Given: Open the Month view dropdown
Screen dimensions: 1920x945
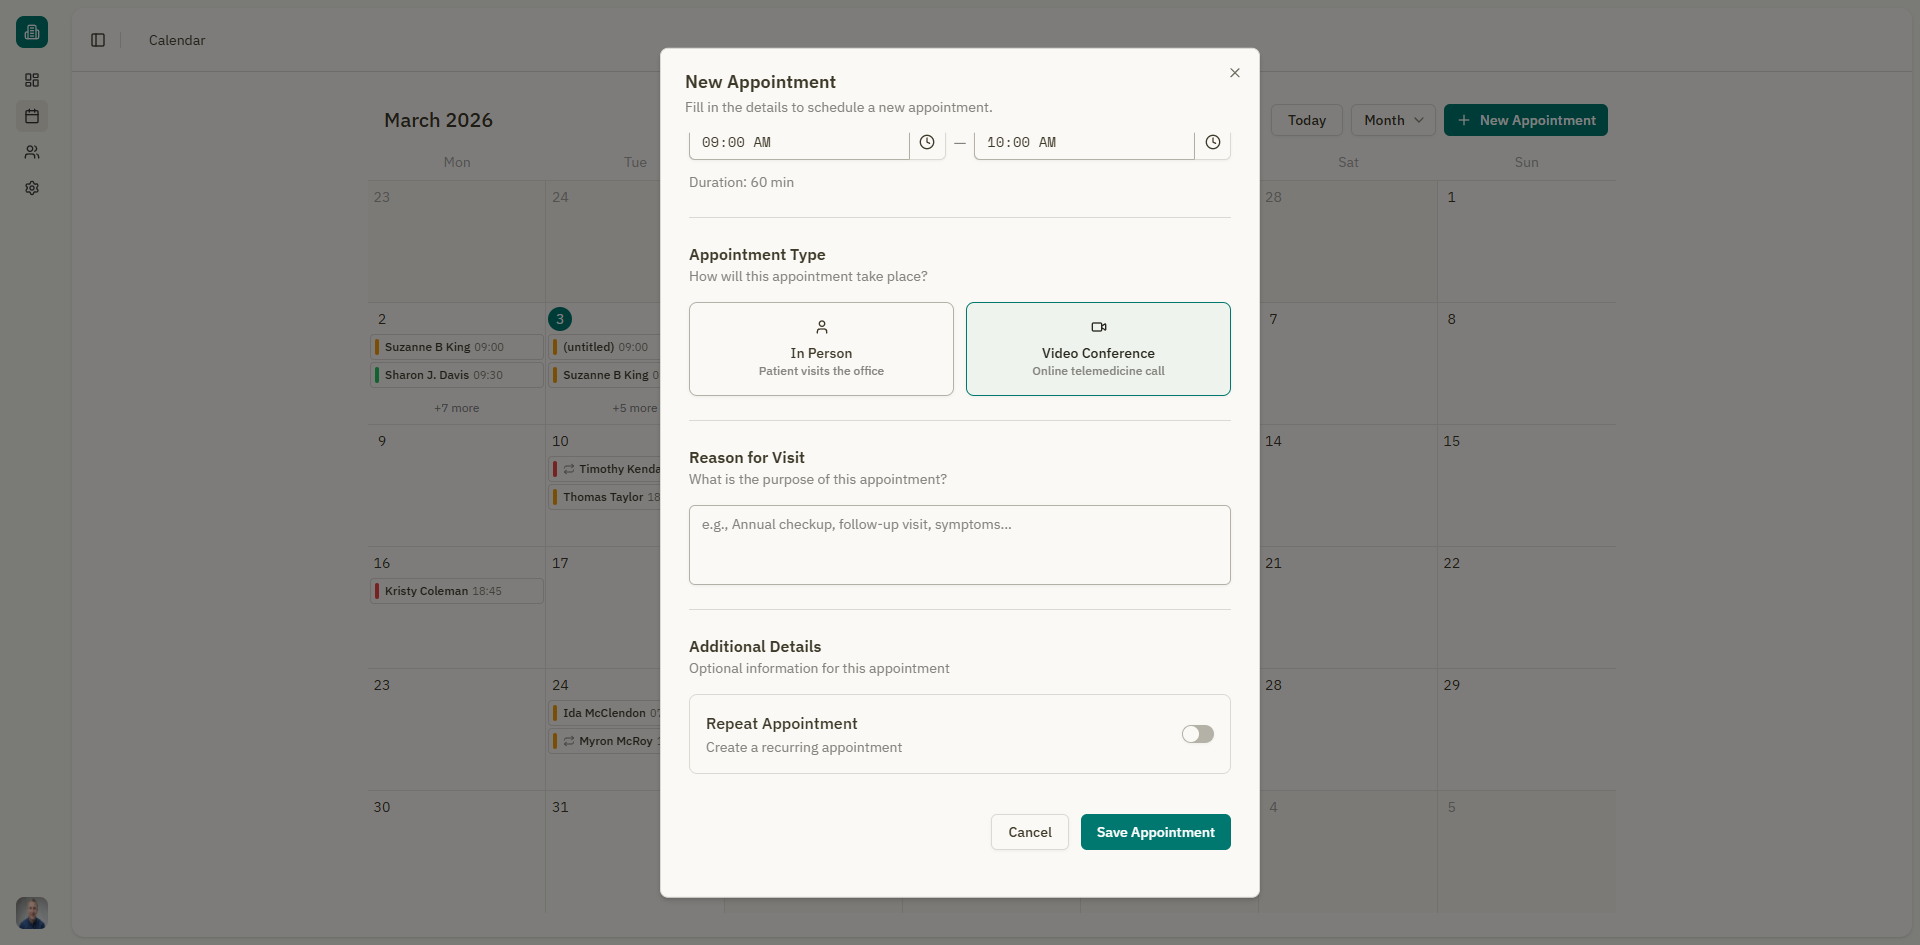Looking at the screenshot, I should click(1392, 120).
